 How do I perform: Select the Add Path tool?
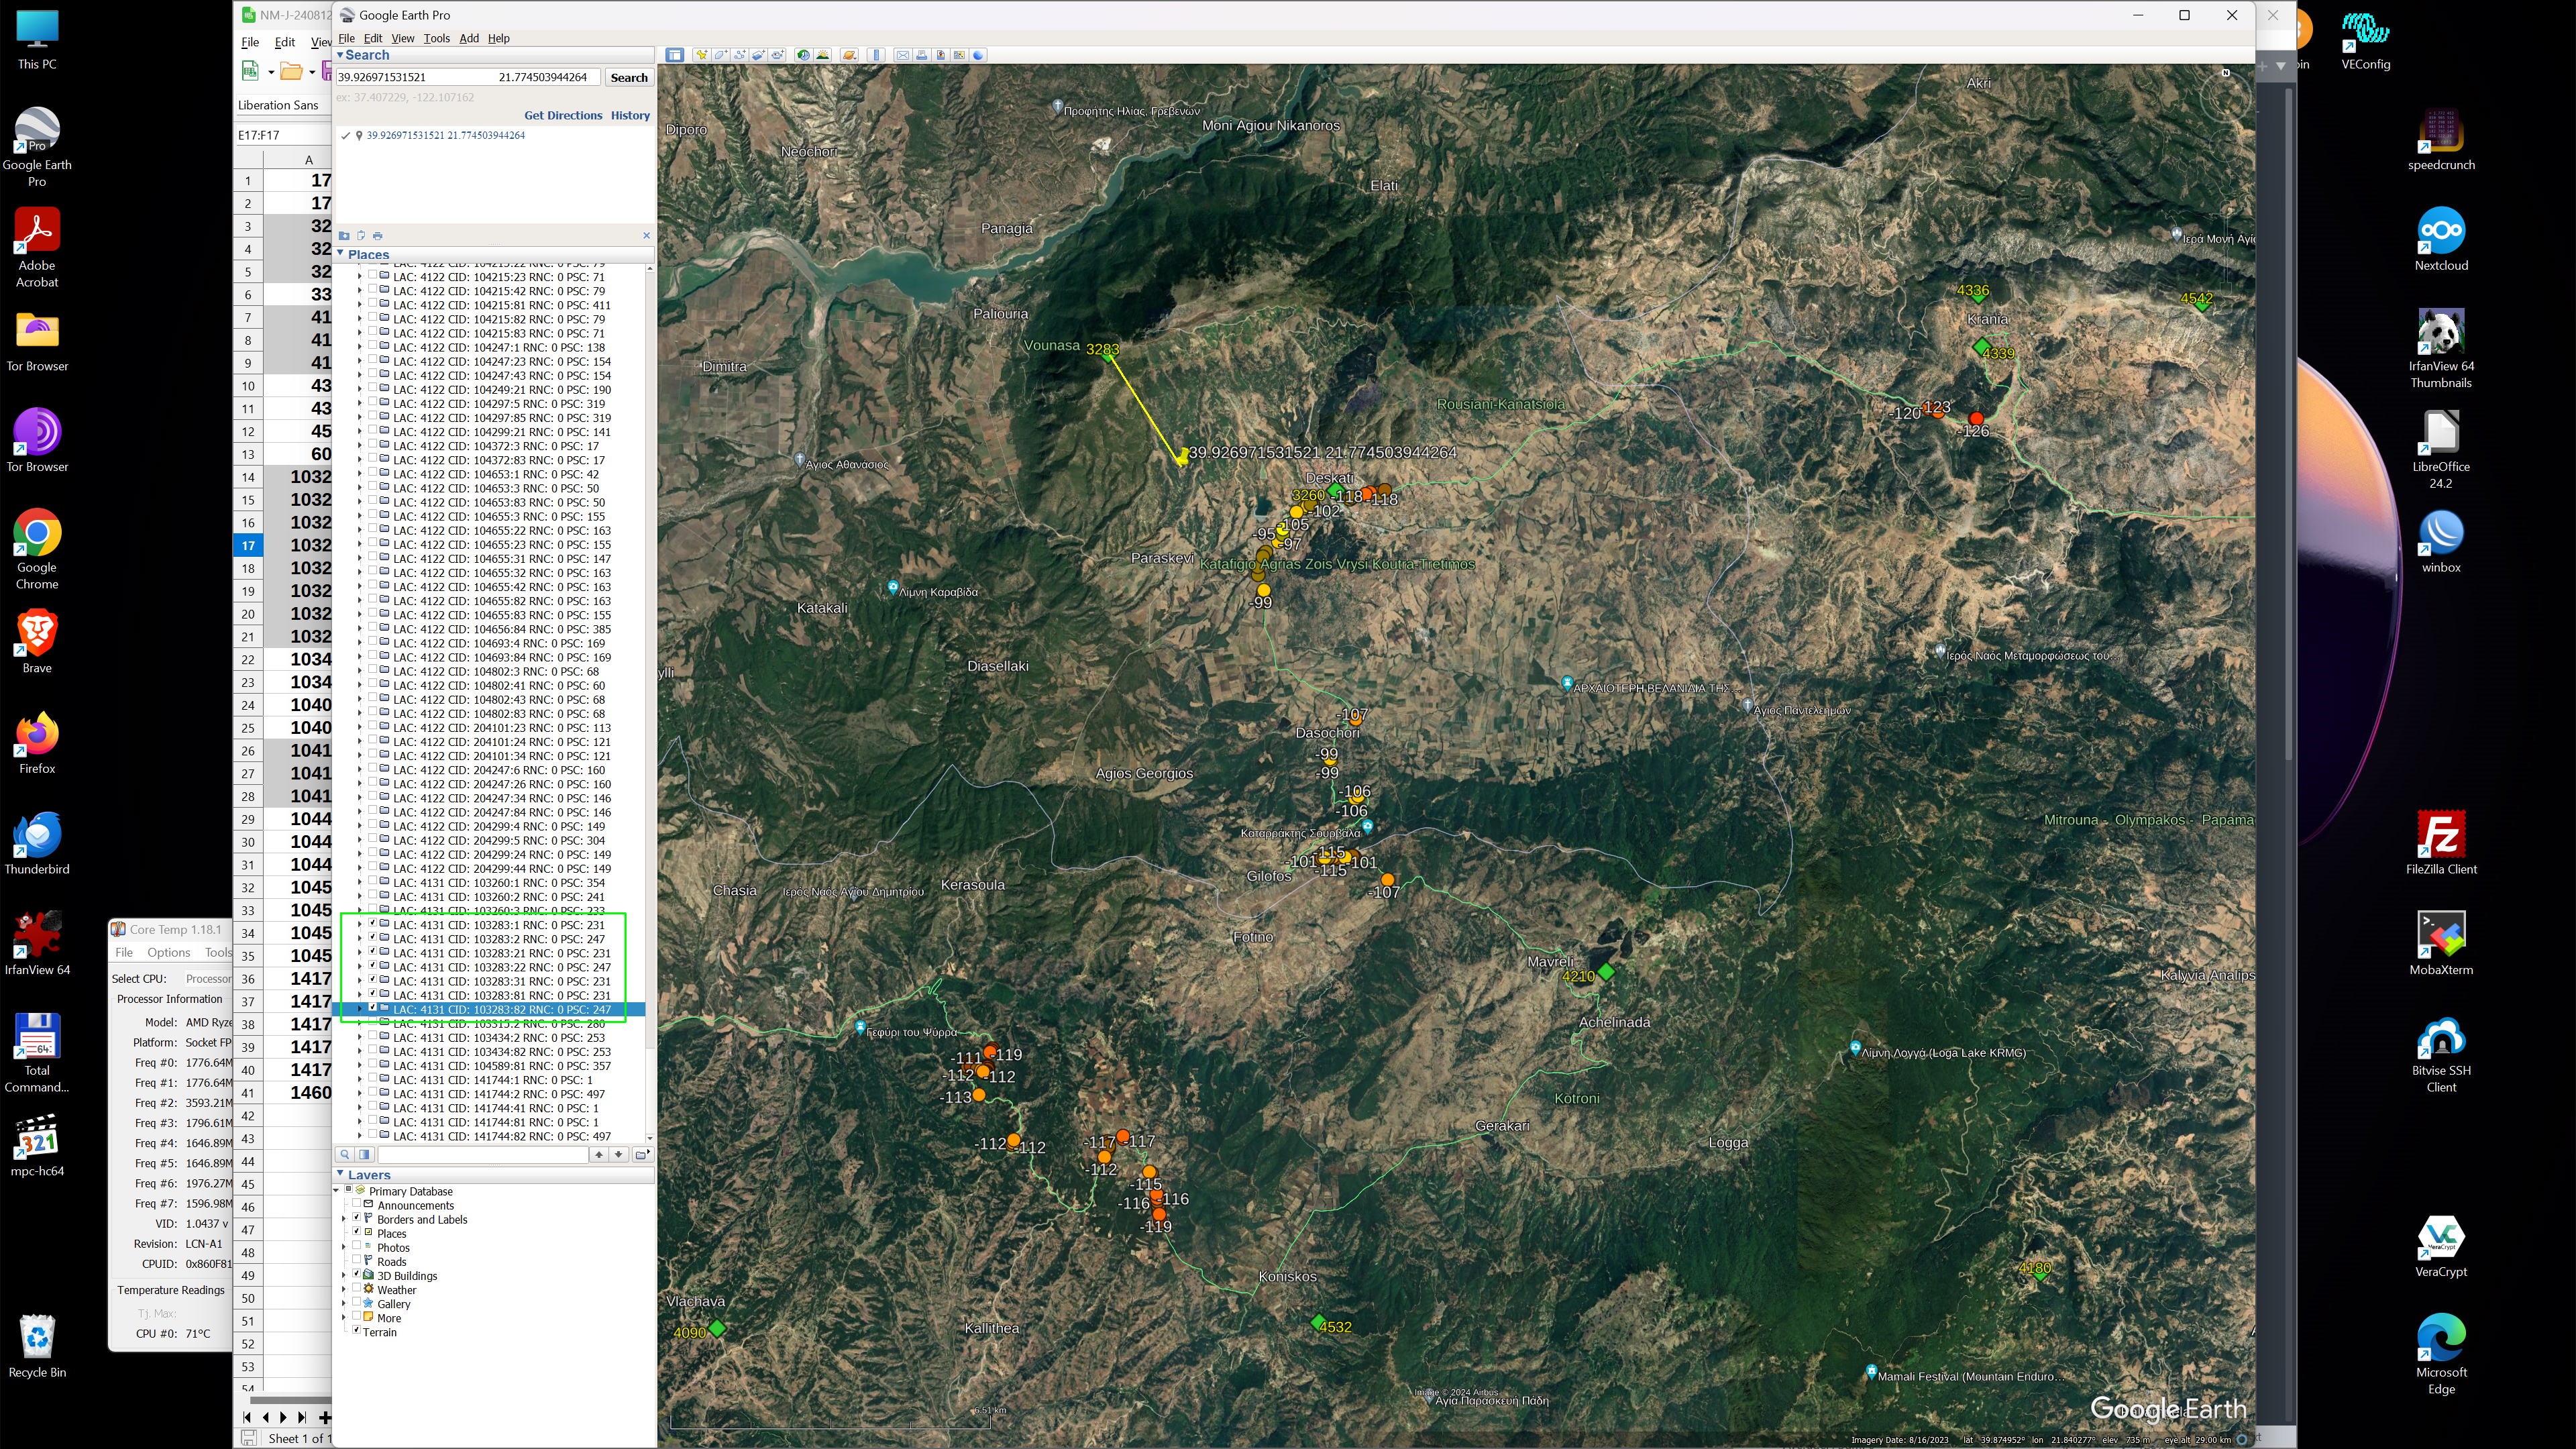click(x=740, y=55)
